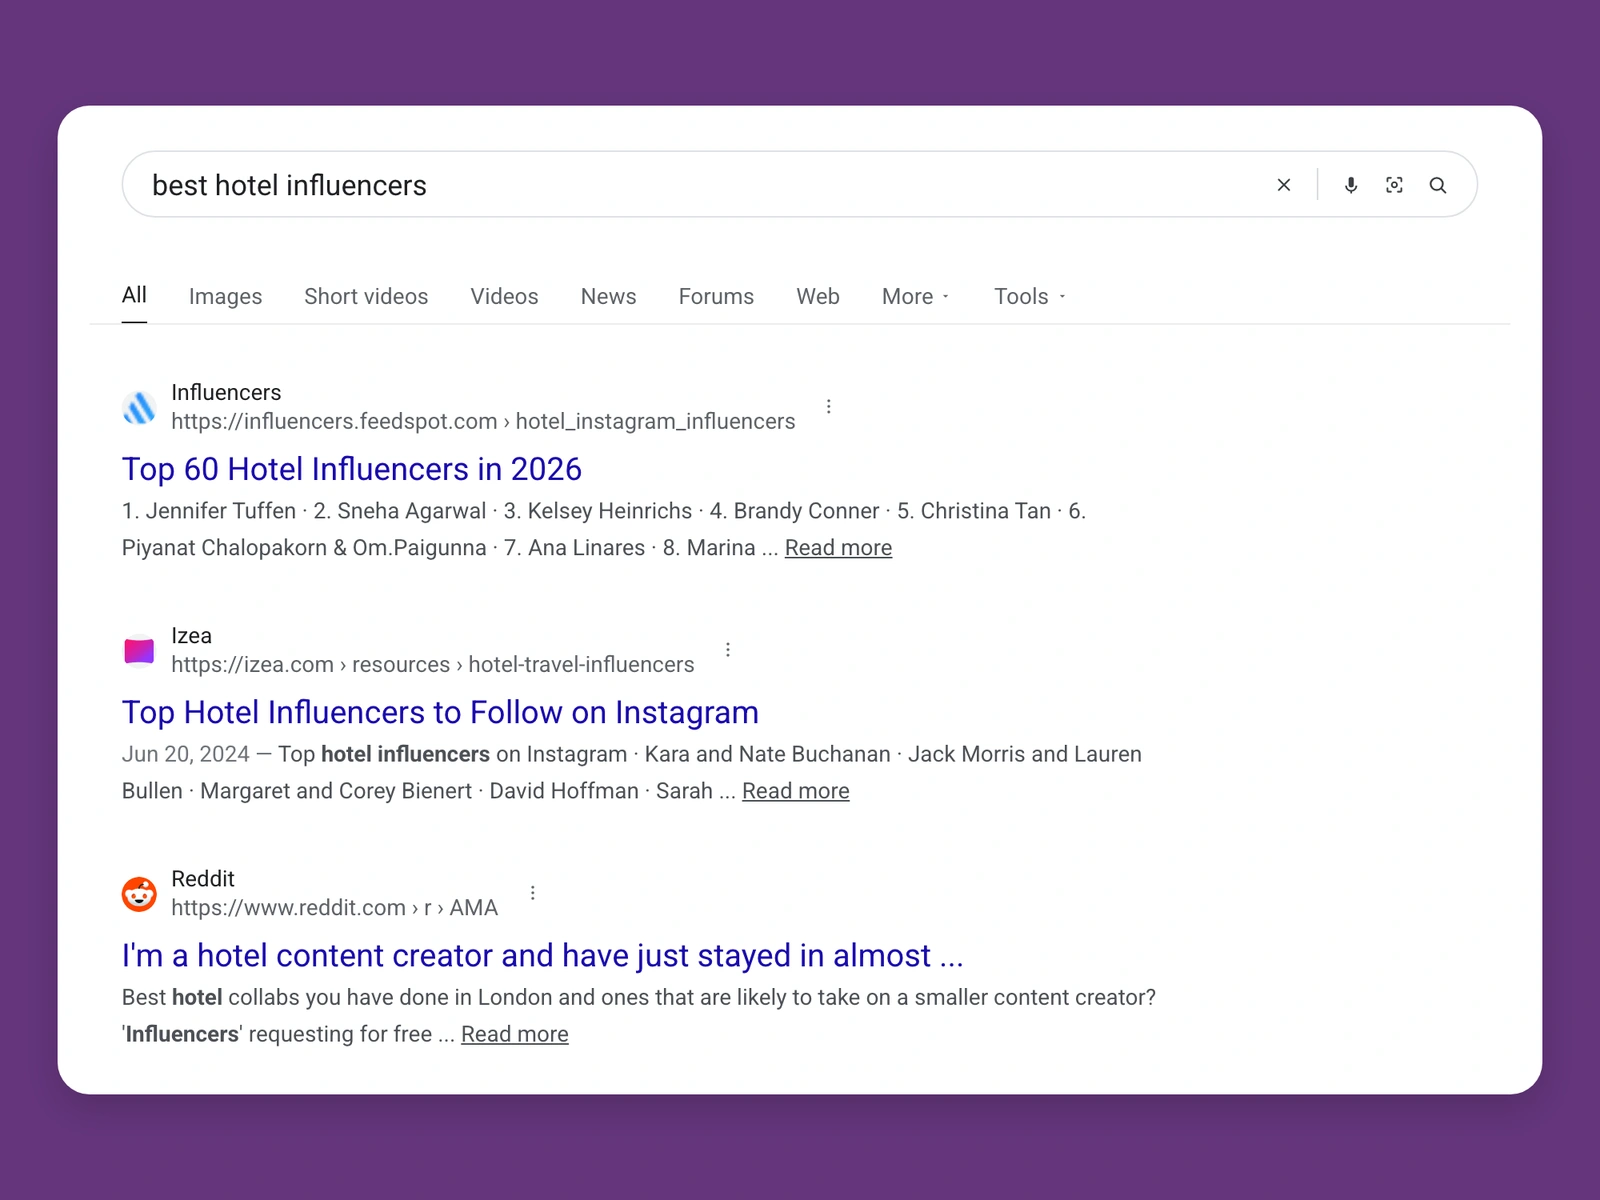Open 'Top Hotel Influencers to Follow on Instagram'
The image size is (1600, 1200).
pyautogui.click(x=440, y=712)
